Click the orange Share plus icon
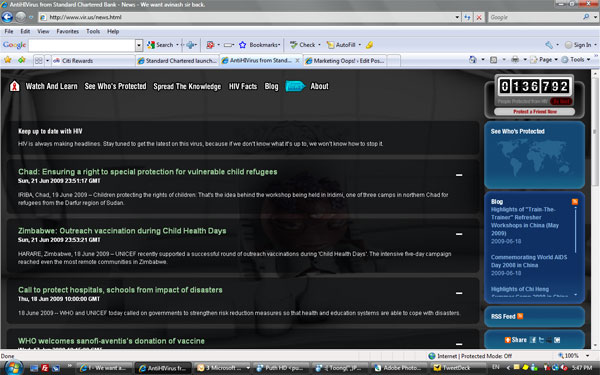Viewport: 600px width, 375px height. 507,340
